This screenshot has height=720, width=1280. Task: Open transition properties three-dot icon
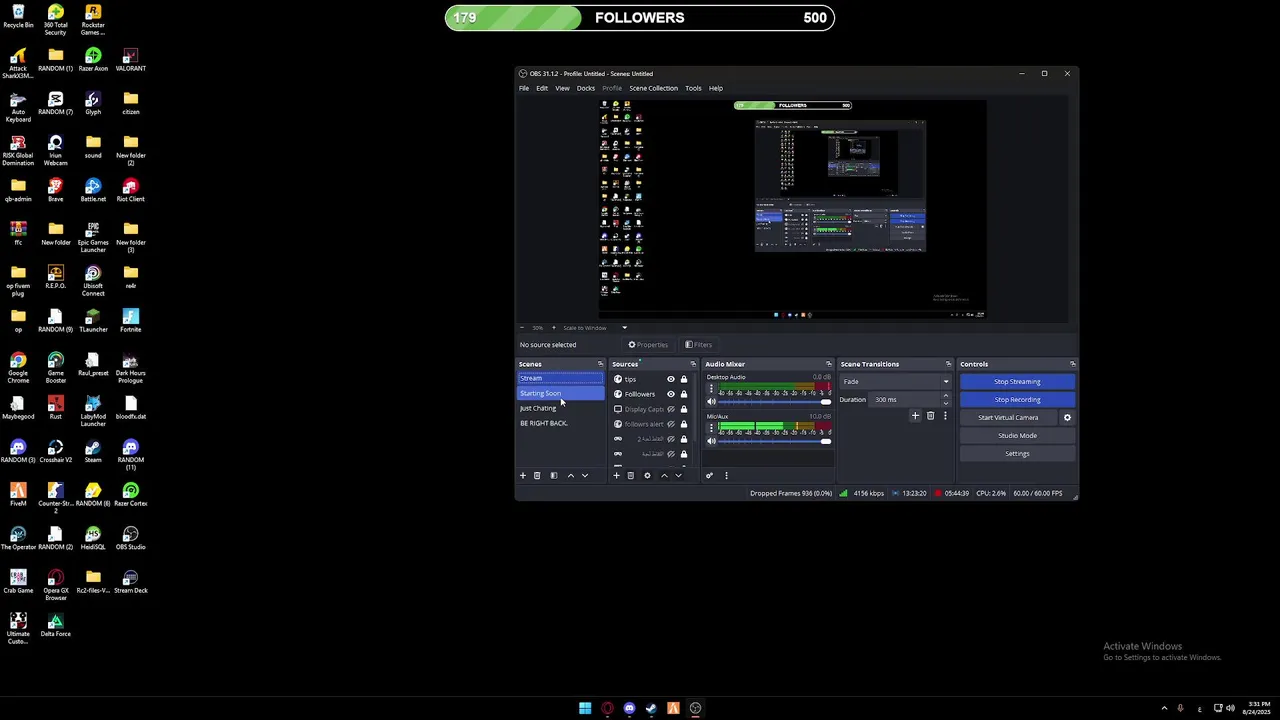coord(945,416)
